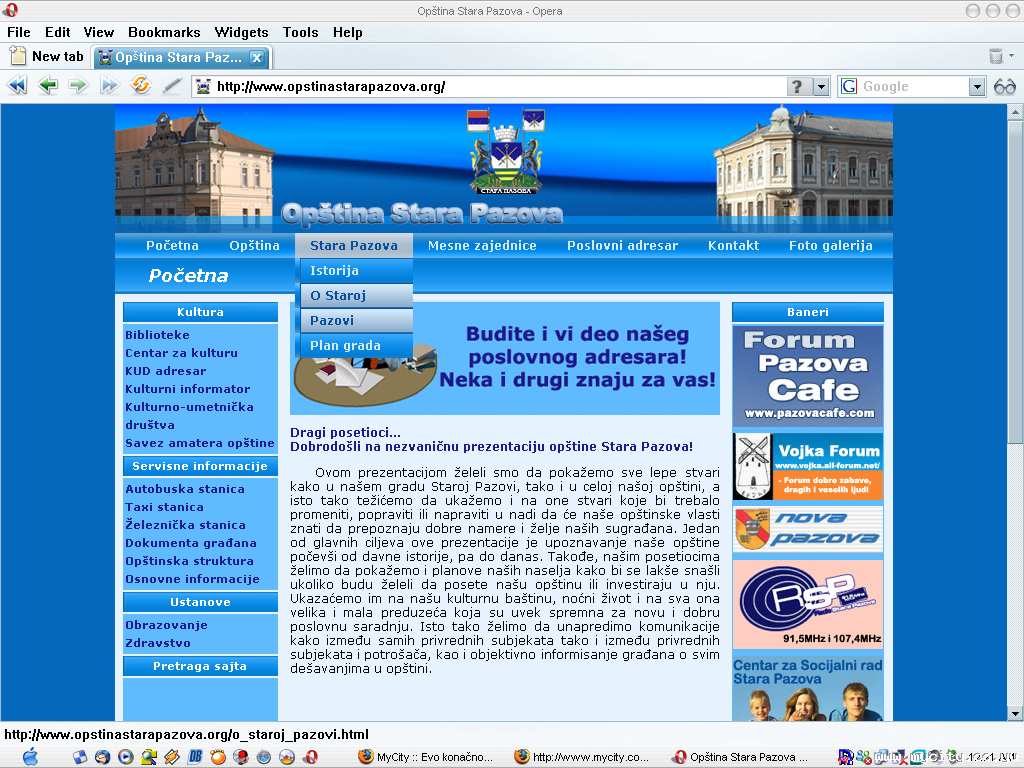Open the KUD adresar link
1024x768 pixels.
pyautogui.click(x=166, y=371)
